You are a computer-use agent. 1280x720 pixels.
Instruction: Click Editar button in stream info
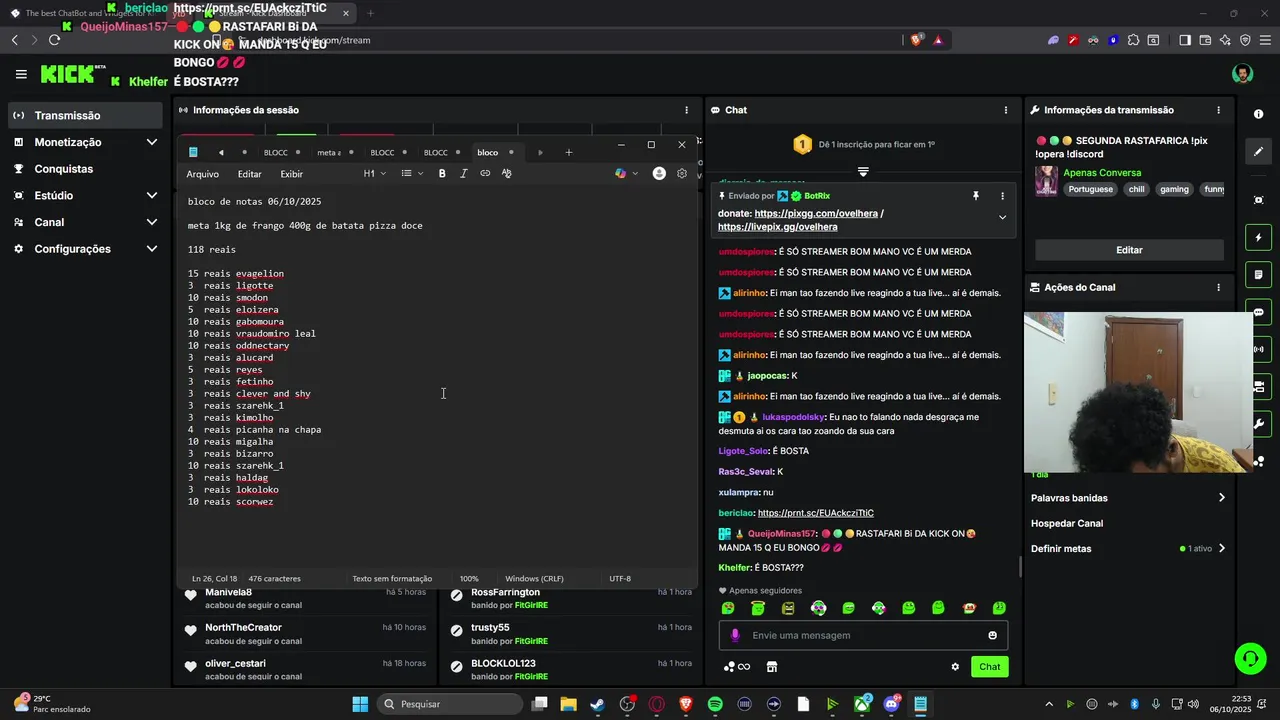tap(1129, 250)
